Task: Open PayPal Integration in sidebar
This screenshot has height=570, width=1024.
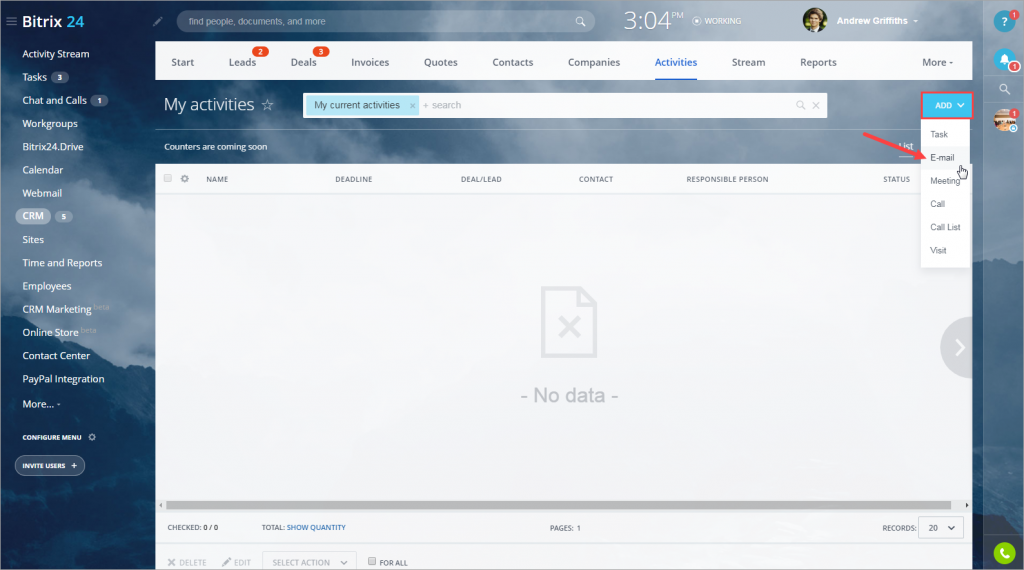Action: tap(63, 379)
